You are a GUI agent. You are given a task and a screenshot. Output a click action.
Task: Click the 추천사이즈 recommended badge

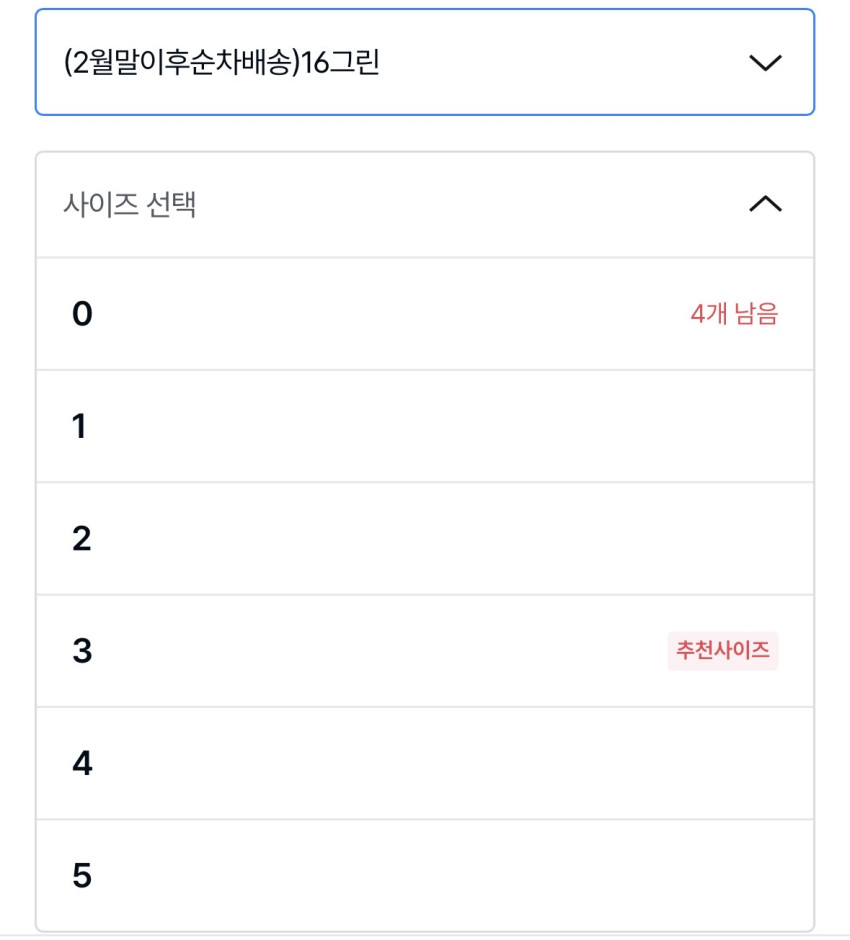722,651
